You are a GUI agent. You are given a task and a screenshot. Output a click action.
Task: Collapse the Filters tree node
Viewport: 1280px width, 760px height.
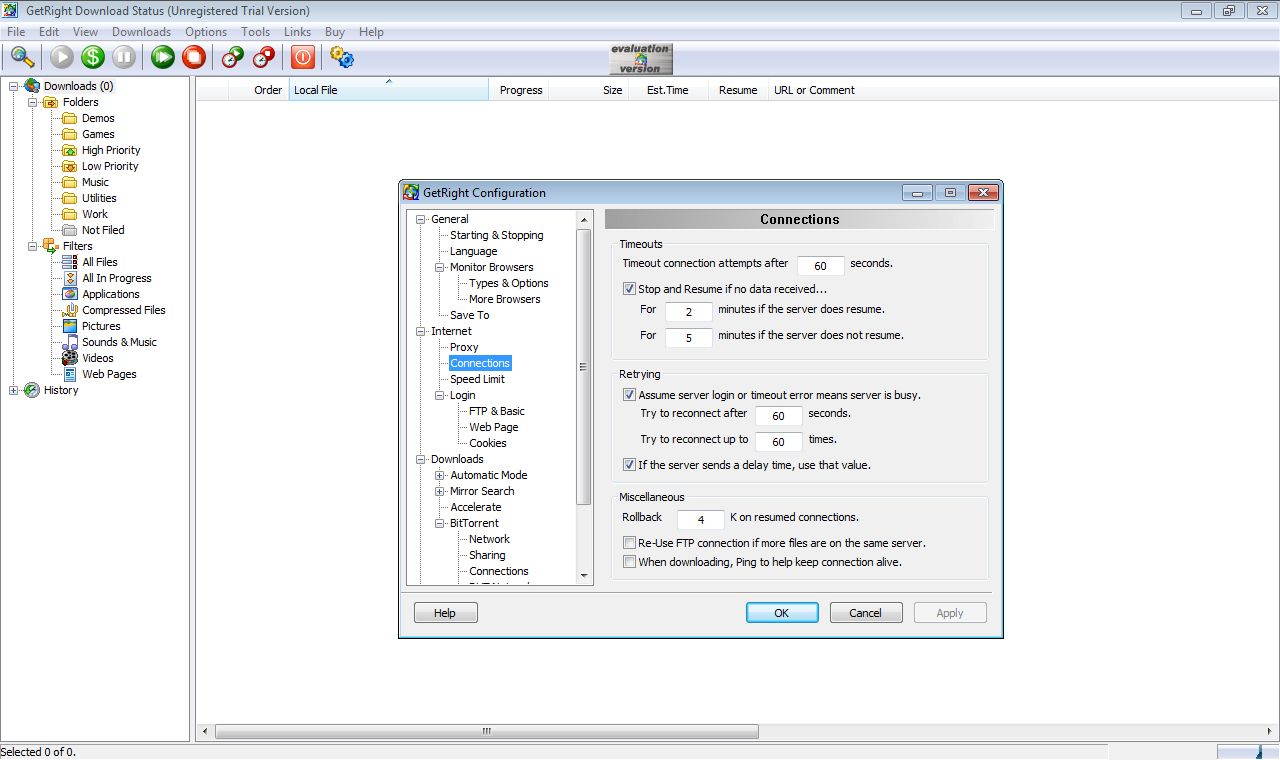tap(33, 246)
